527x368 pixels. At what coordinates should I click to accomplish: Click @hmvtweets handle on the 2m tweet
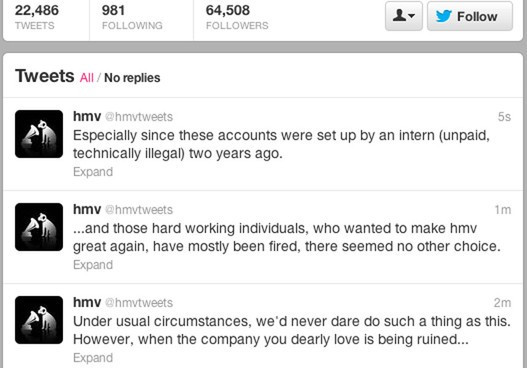[139, 303]
